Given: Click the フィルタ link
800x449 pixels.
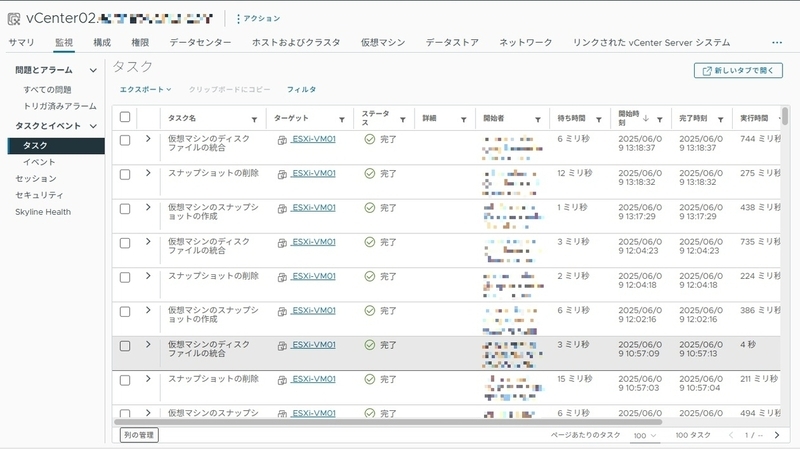Looking at the screenshot, I should click(301, 89).
